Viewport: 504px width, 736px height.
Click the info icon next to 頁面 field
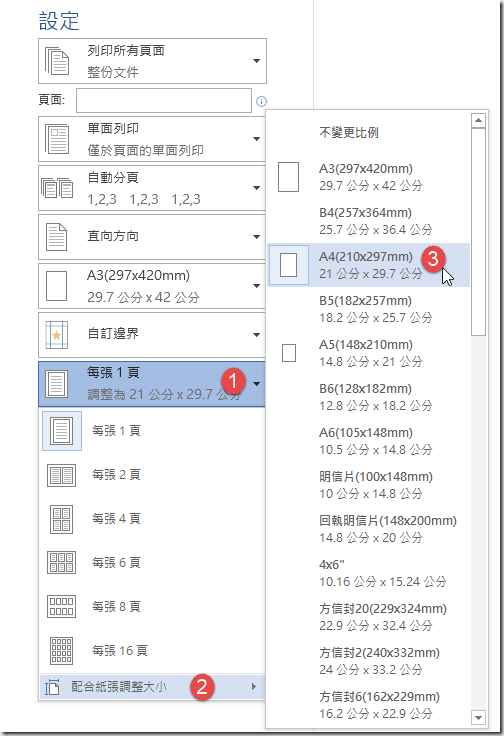coord(261,101)
